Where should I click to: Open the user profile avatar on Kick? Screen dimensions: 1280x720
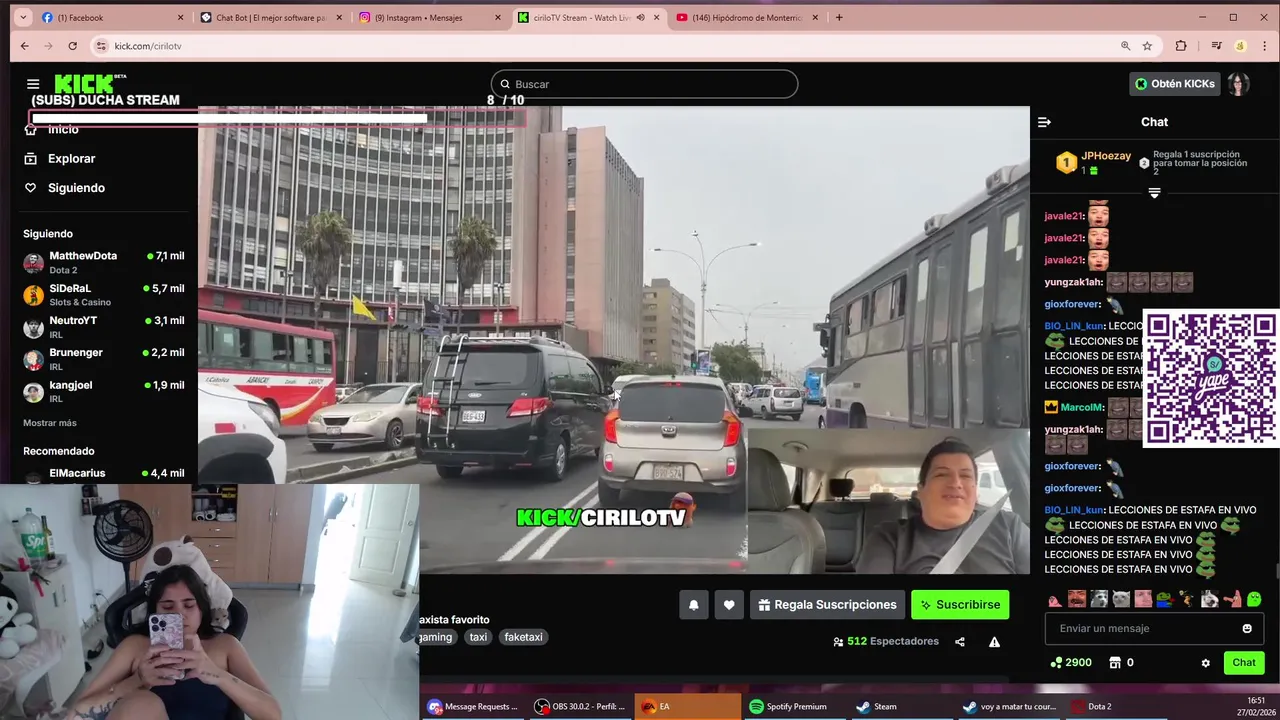pos(1238,84)
